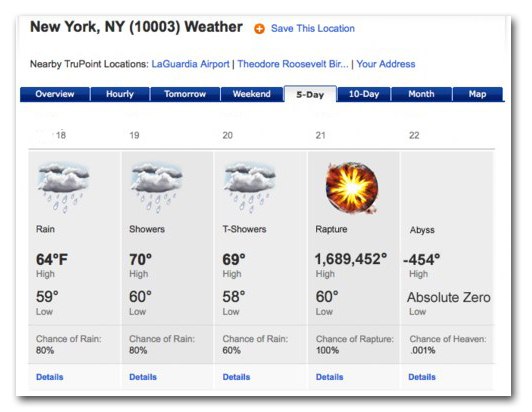Click the Showers cloud icon for the 19th

157,188
